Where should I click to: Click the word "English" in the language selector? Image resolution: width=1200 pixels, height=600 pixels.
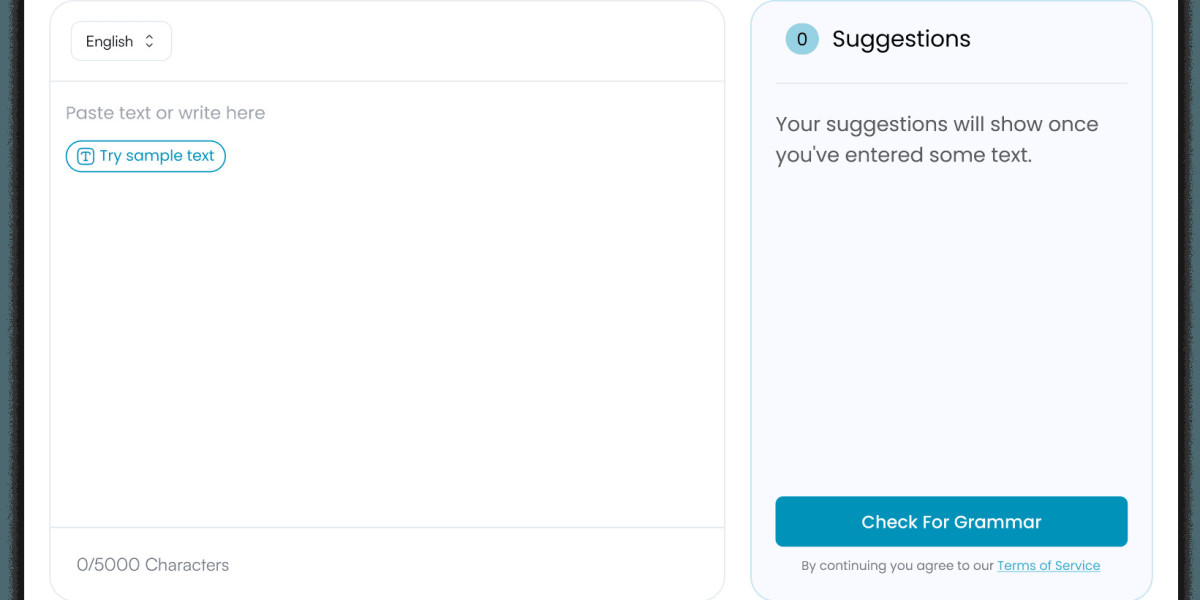click(109, 41)
